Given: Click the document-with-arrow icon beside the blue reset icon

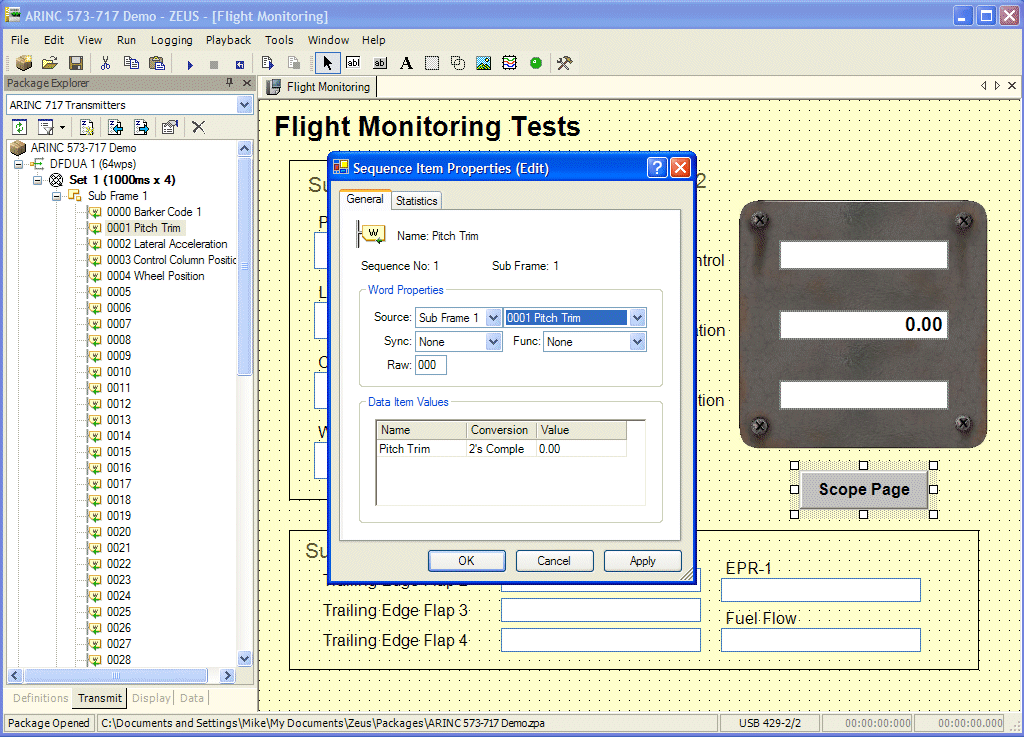Looking at the screenshot, I should pos(267,63).
